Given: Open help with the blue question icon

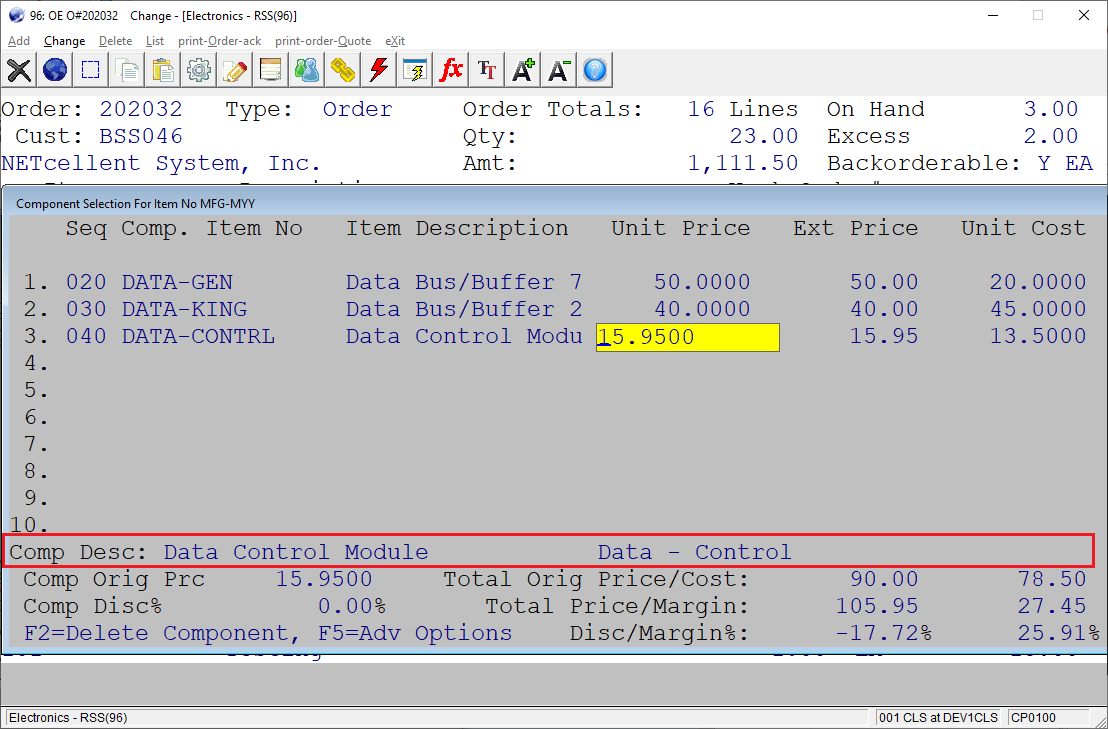Looking at the screenshot, I should pyautogui.click(x=596, y=70).
